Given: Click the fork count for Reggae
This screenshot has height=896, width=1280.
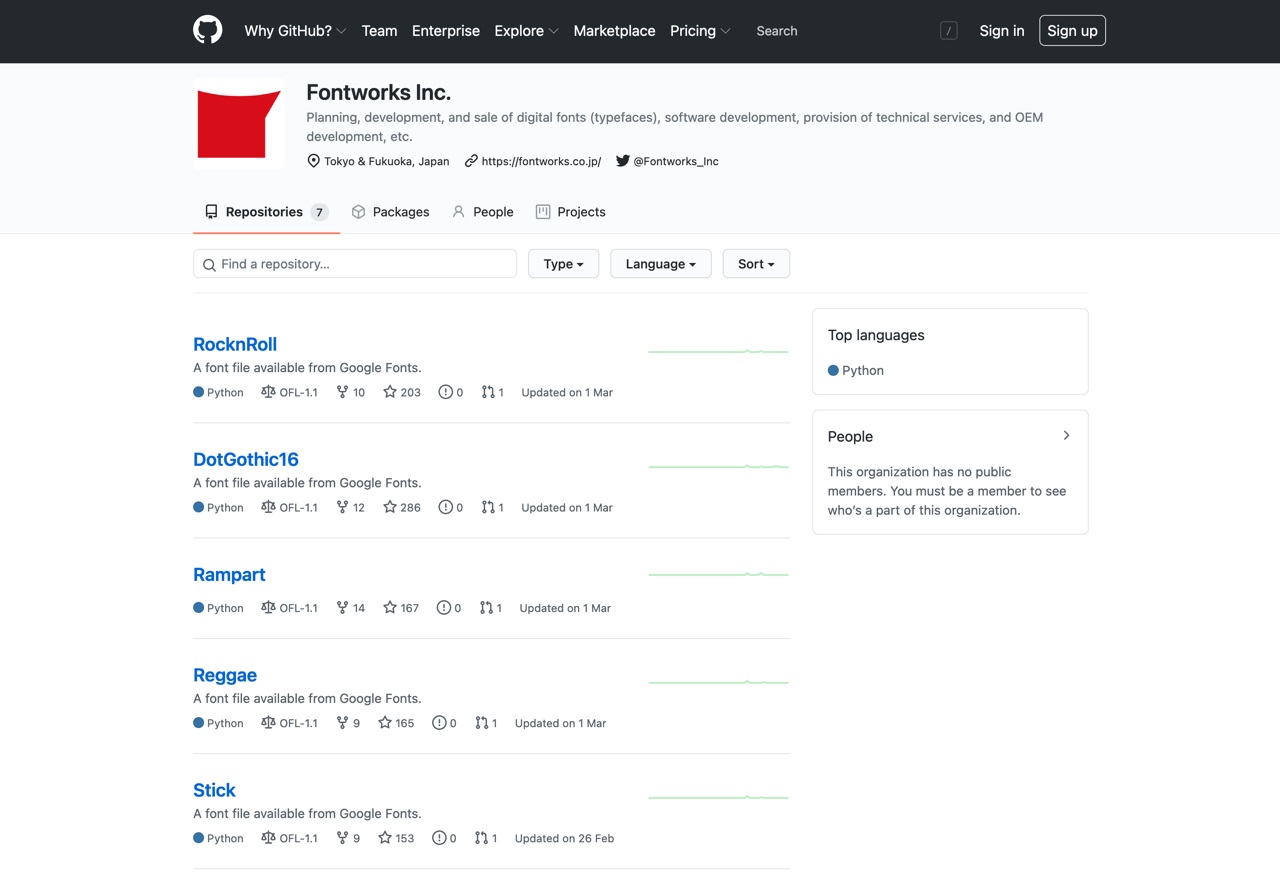Looking at the screenshot, I should (x=348, y=722).
